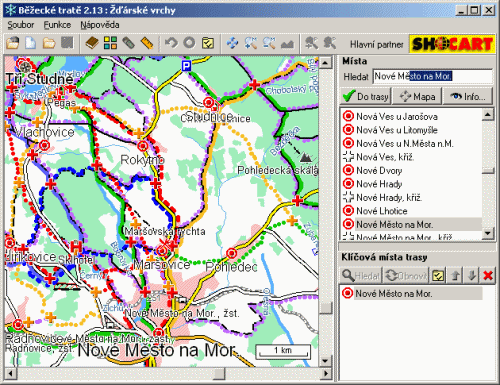Click the brown book icon in toolbar
This screenshot has height=385, width=500.
point(92,43)
